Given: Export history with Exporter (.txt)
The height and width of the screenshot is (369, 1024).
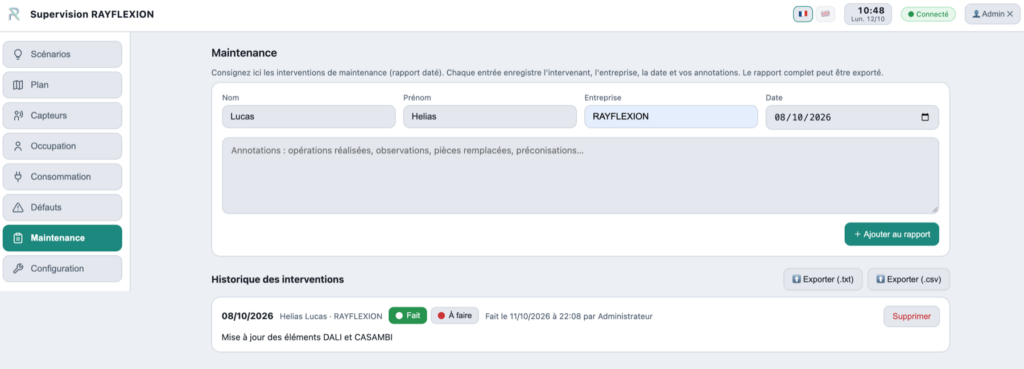Looking at the screenshot, I should (823, 279).
